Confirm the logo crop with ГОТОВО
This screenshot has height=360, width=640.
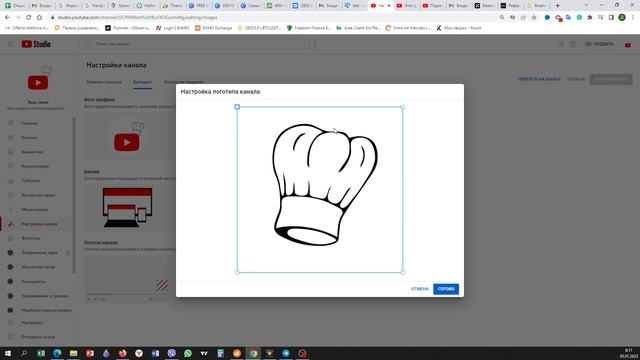coord(446,289)
